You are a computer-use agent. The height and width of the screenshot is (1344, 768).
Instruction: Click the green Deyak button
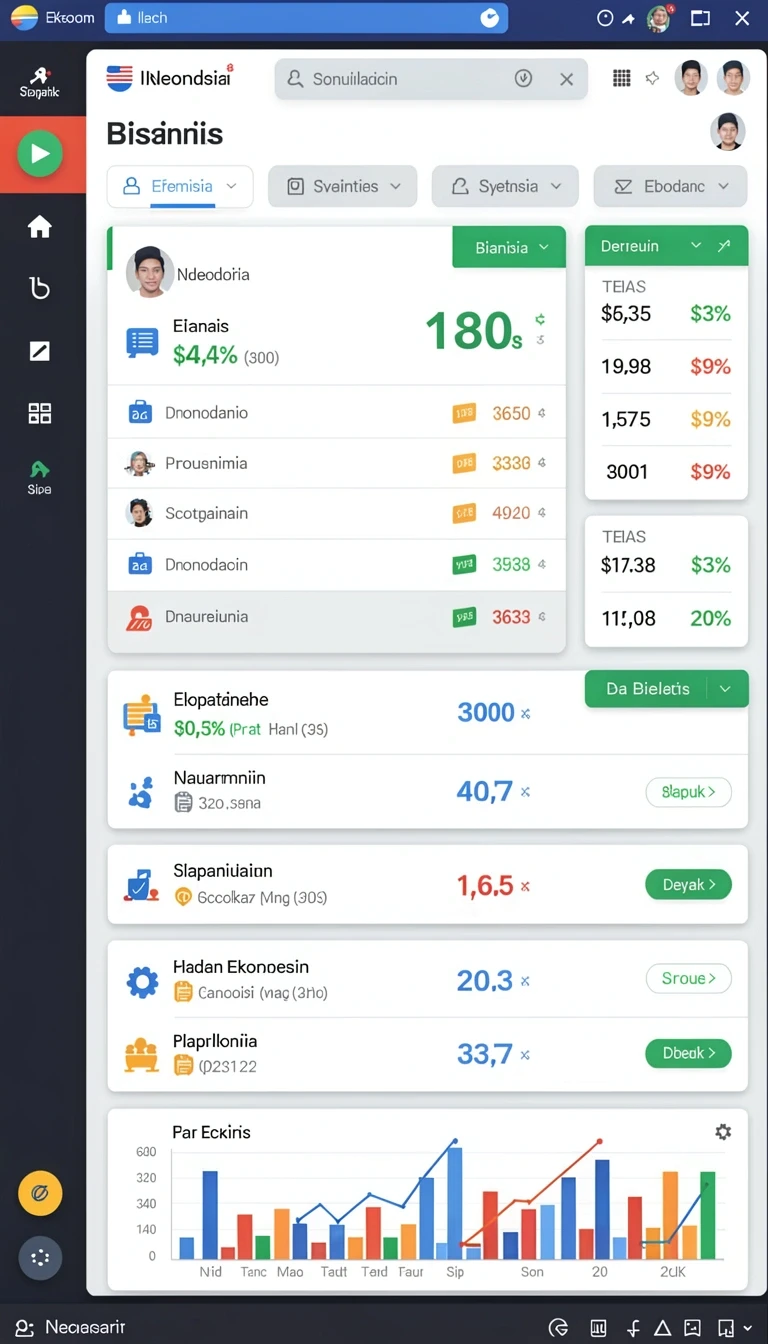coord(689,884)
